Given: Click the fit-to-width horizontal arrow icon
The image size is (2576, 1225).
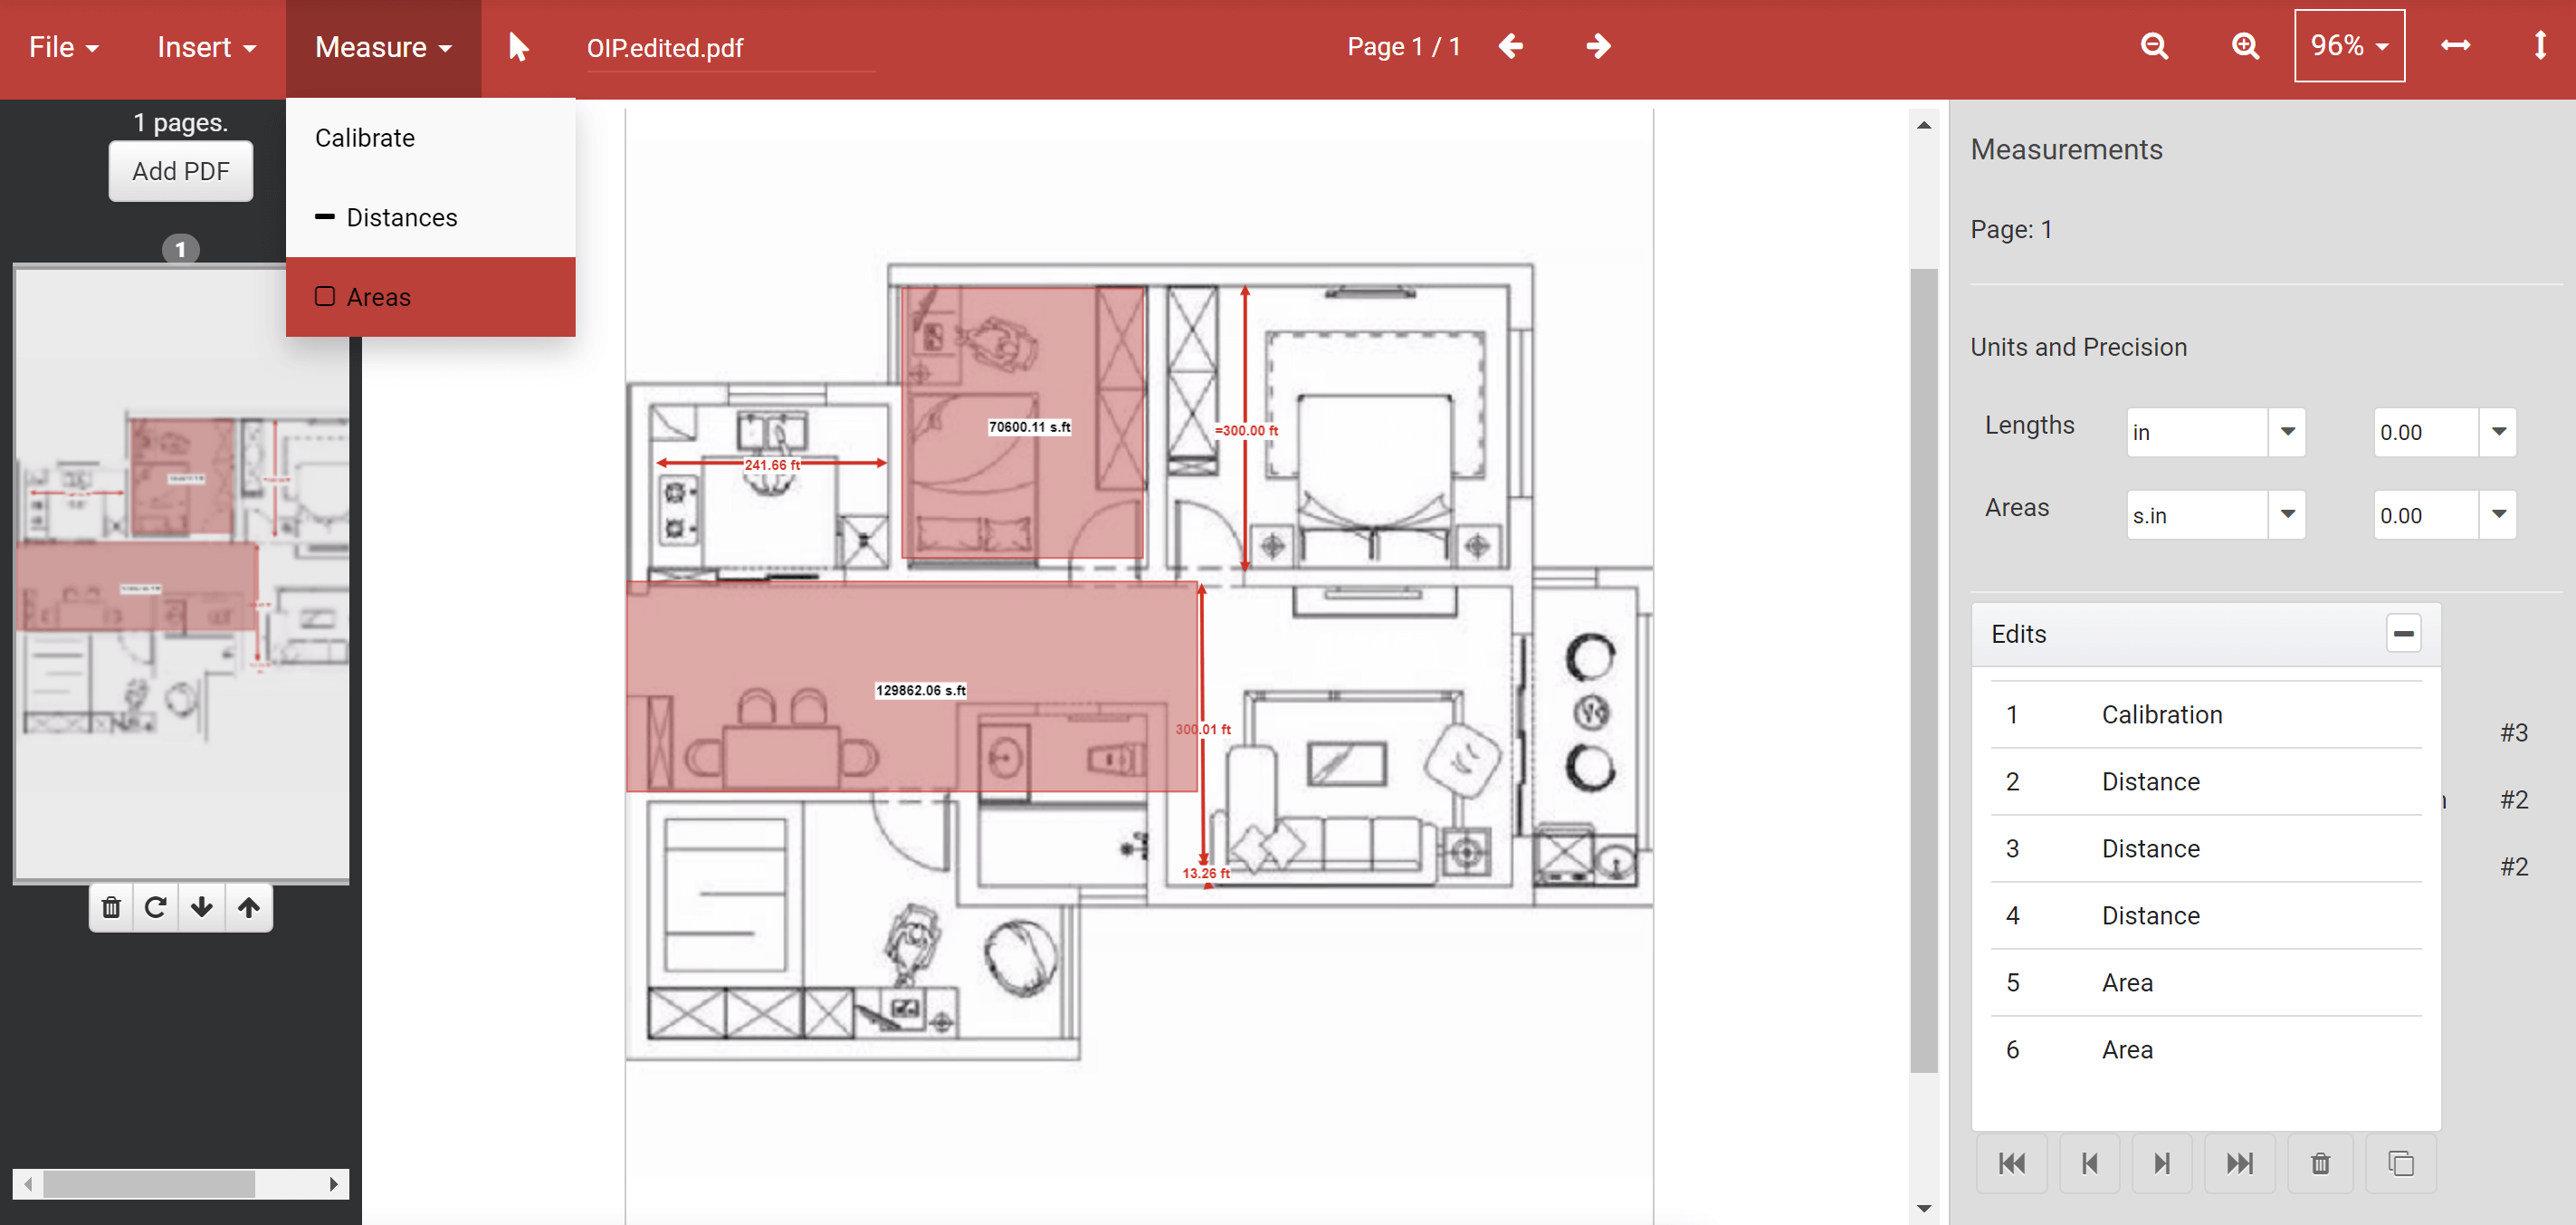Looking at the screenshot, I should [x=2455, y=46].
